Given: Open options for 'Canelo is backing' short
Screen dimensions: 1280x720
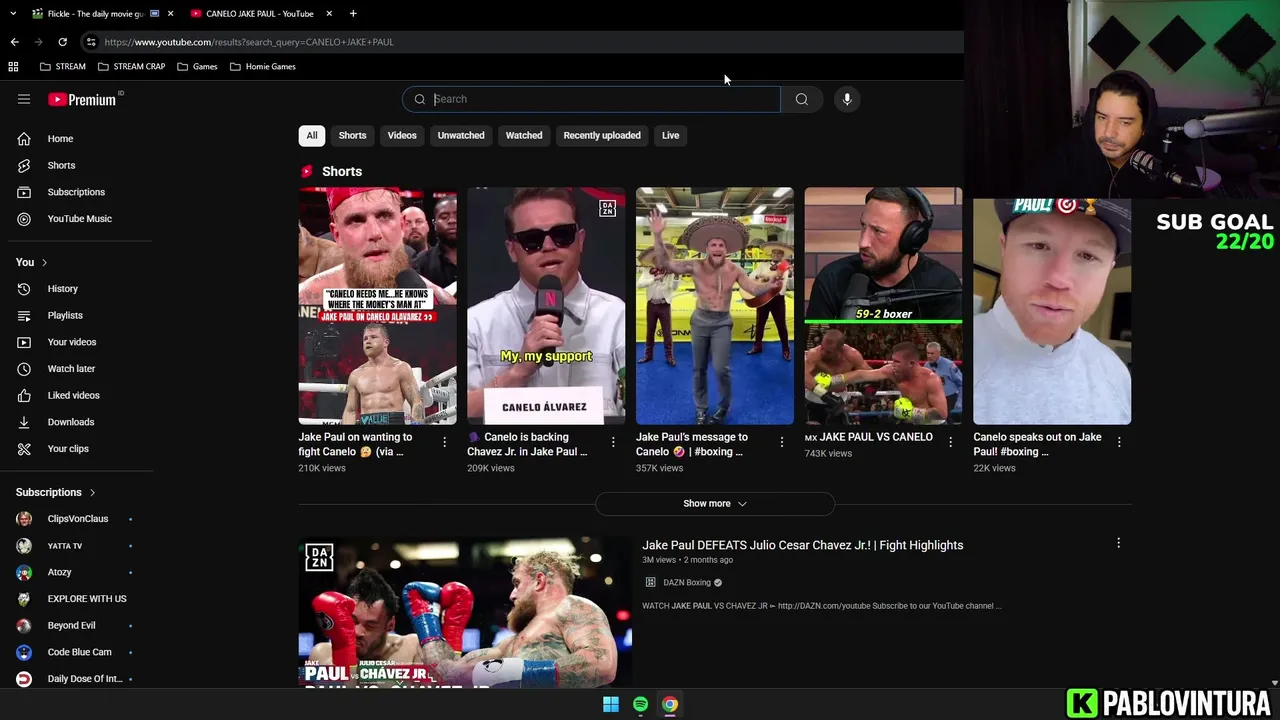Looking at the screenshot, I should 613,441.
